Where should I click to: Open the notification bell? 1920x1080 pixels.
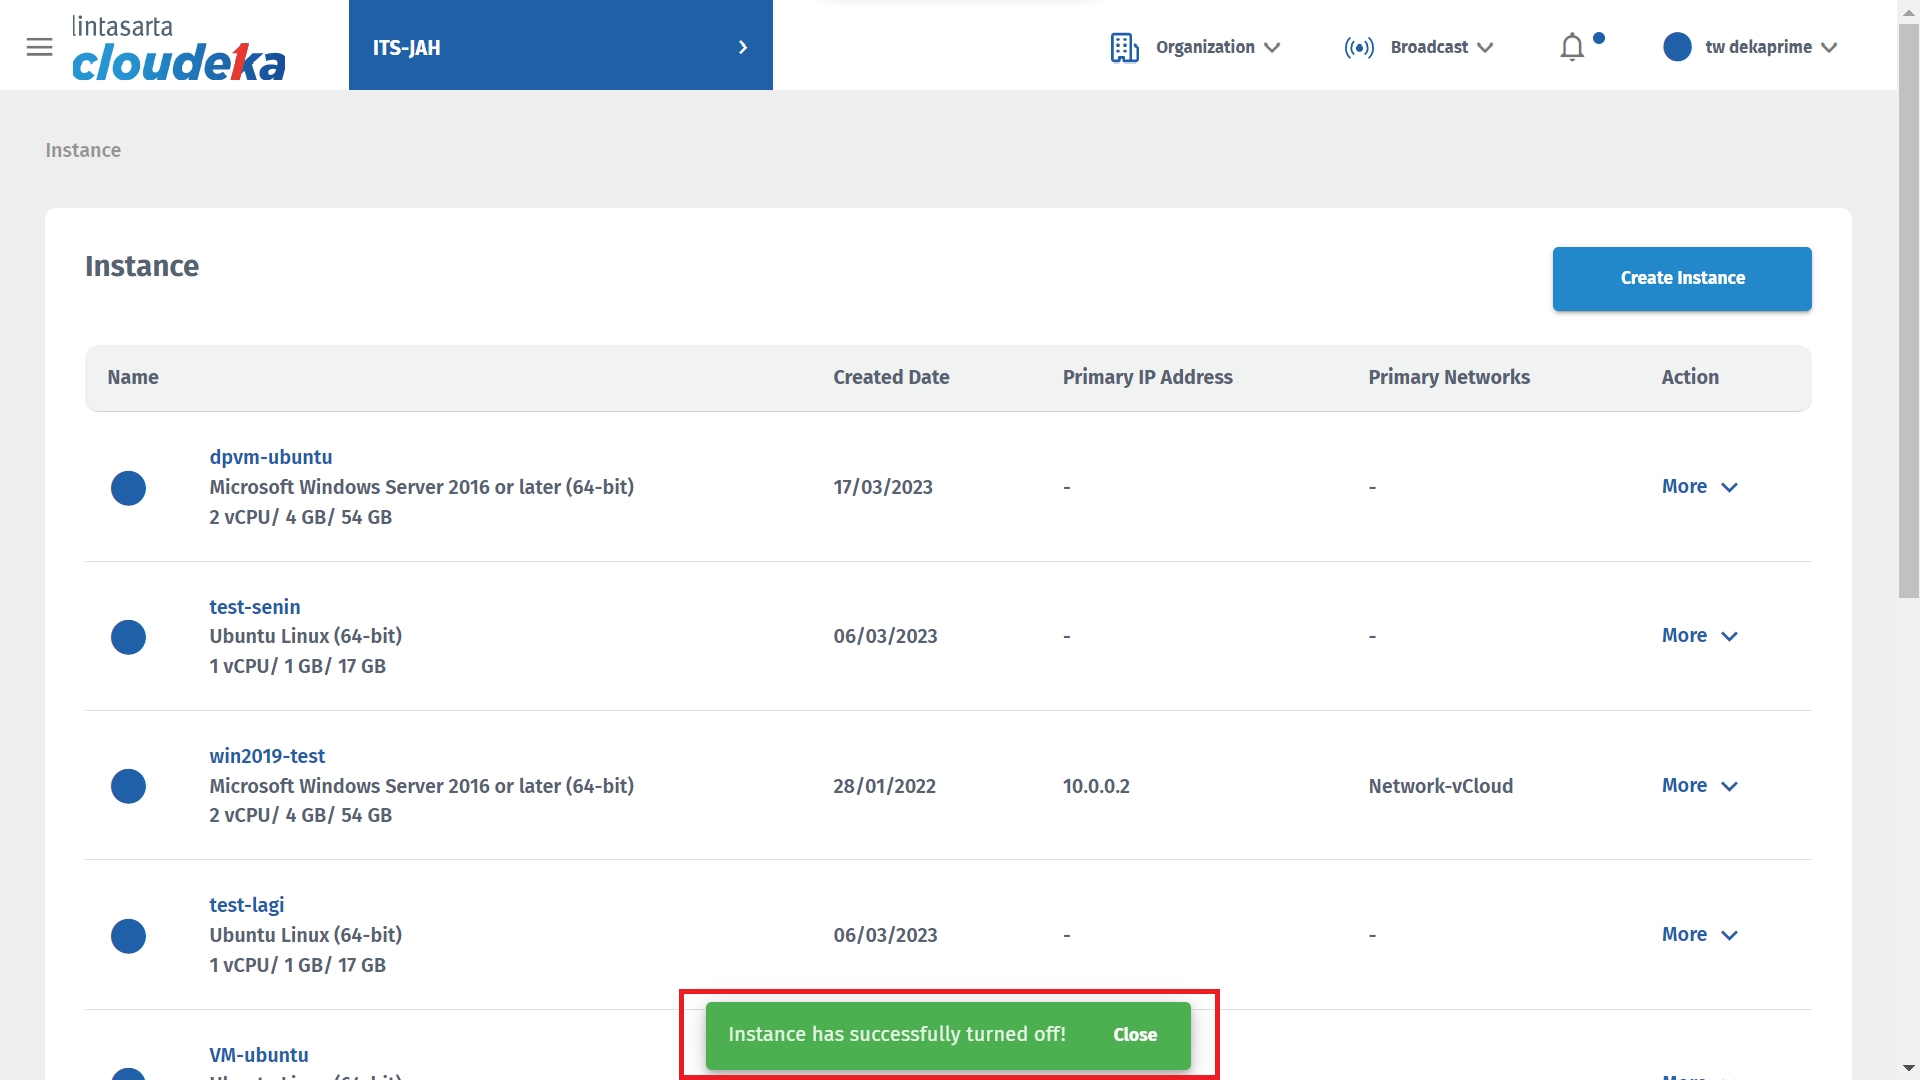1572,47
